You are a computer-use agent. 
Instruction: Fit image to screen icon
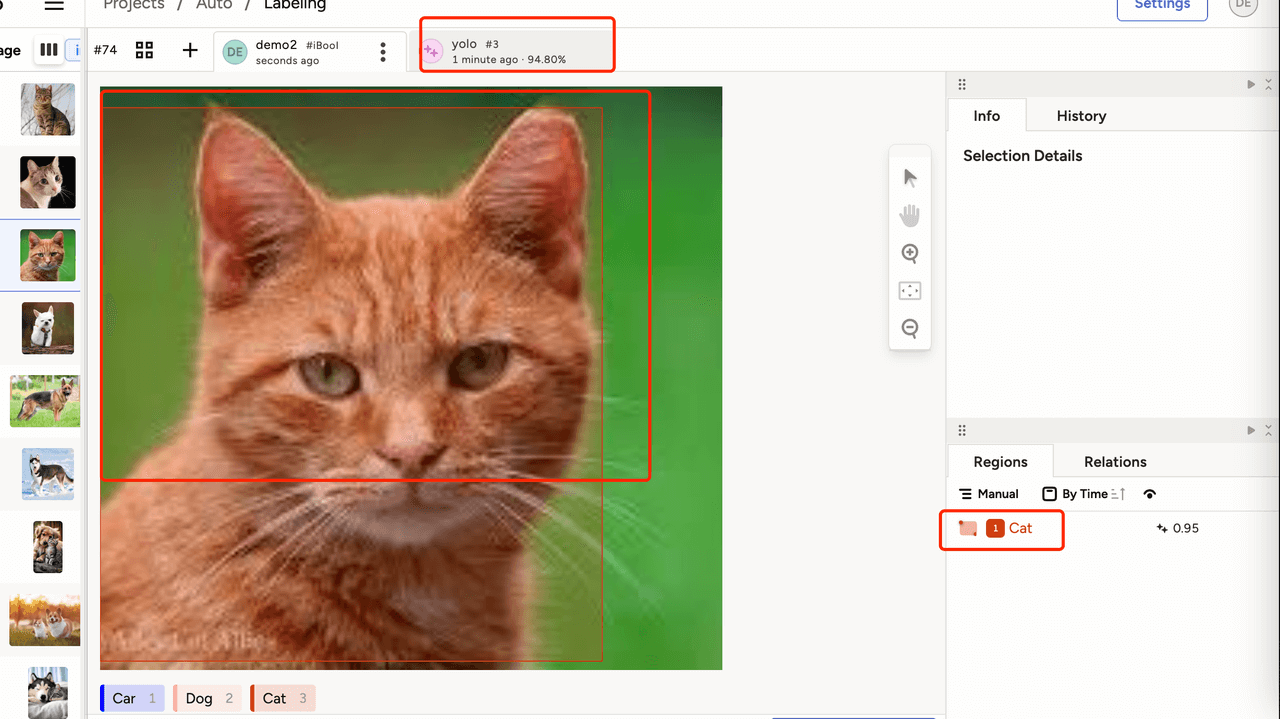tap(910, 291)
